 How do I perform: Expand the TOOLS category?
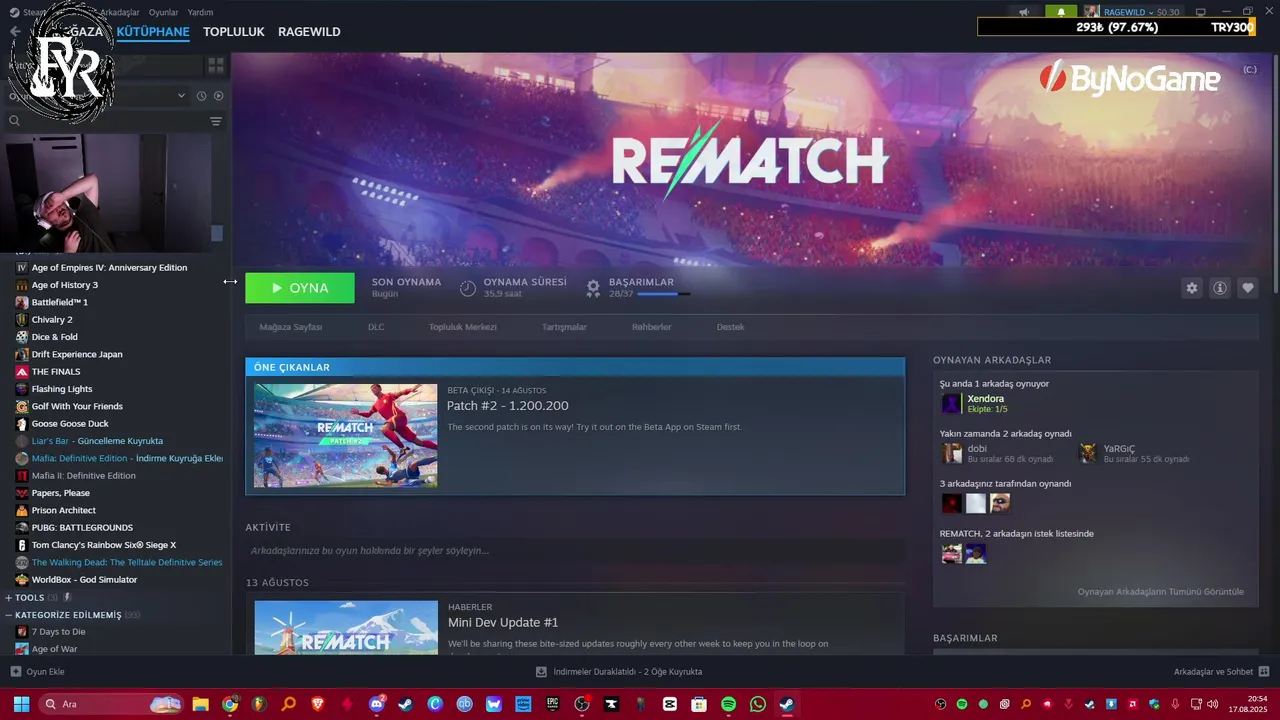9,598
